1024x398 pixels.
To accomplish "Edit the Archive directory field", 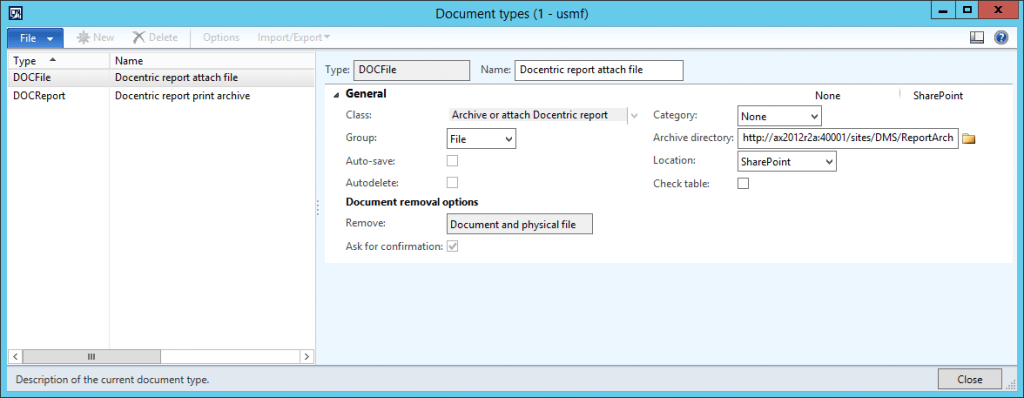I will tap(848, 139).
